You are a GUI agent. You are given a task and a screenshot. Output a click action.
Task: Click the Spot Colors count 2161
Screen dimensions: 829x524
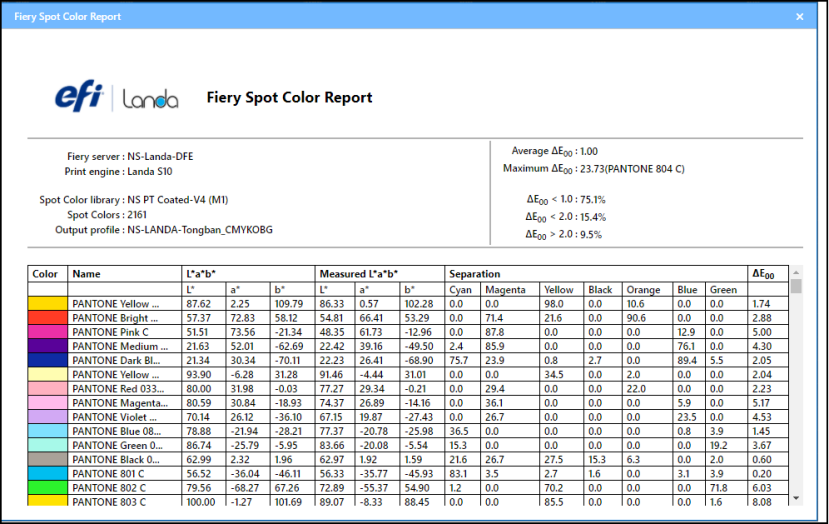(137, 215)
